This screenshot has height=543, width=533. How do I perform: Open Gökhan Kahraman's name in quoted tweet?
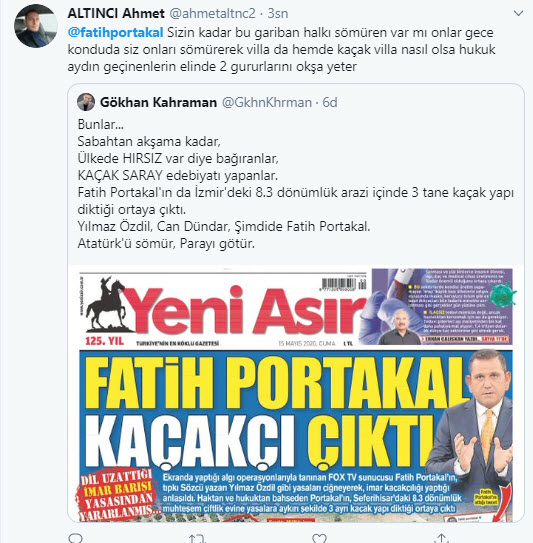tap(158, 102)
